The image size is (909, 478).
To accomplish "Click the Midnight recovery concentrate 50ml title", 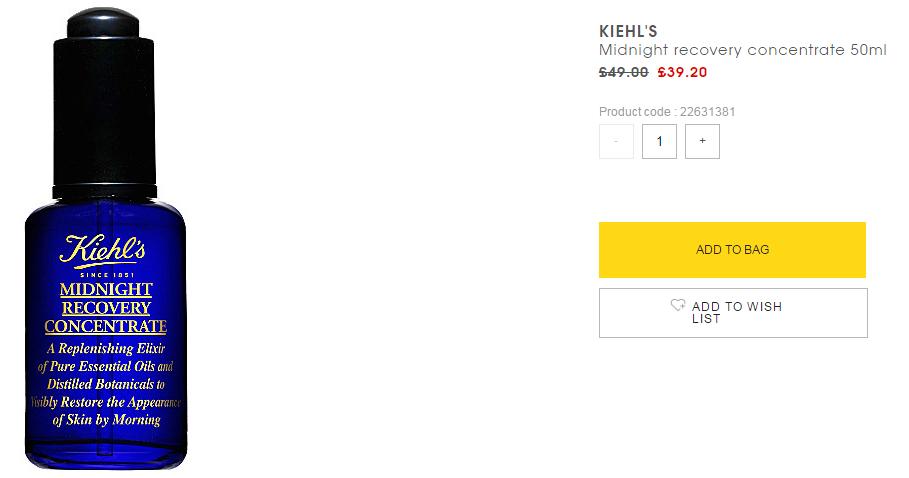I will [x=742, y=50].
